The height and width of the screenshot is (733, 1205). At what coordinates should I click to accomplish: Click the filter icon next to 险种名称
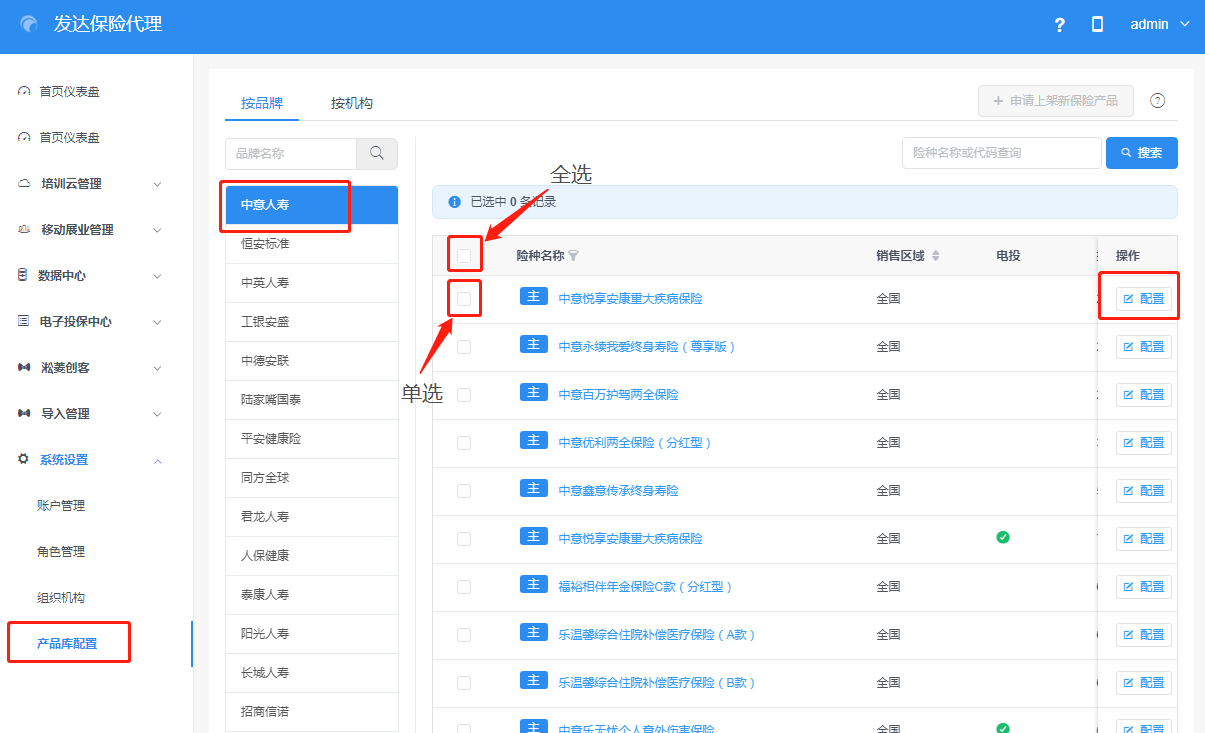[574, 256]
